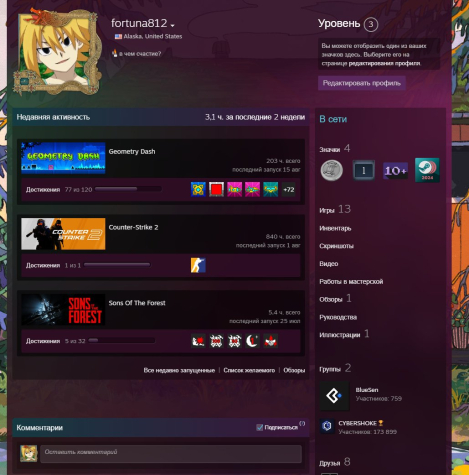Click the CYBERSHOKE group icon
The image size is (469, 475).
click(327, 426)
